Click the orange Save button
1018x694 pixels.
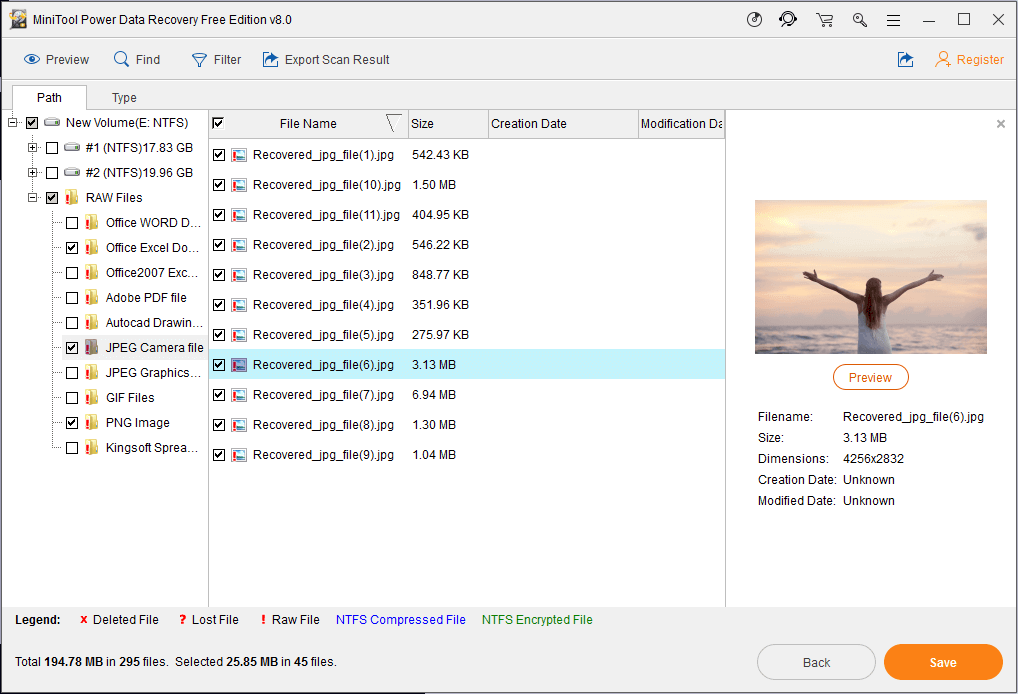coord(942,662)
